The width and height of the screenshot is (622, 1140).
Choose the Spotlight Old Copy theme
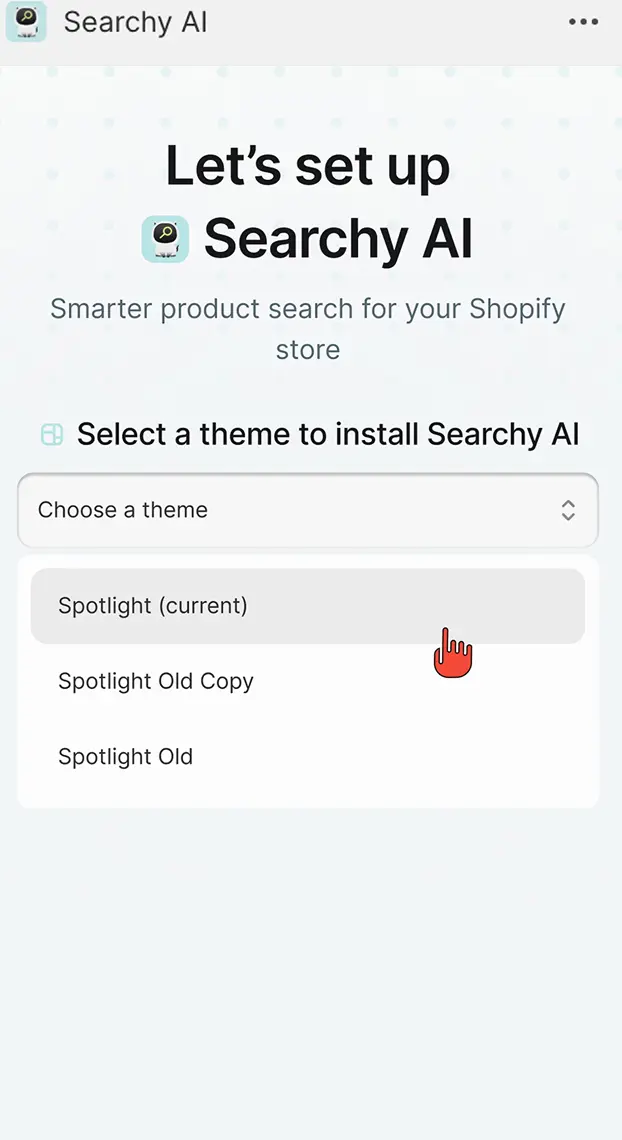[156, 682]
